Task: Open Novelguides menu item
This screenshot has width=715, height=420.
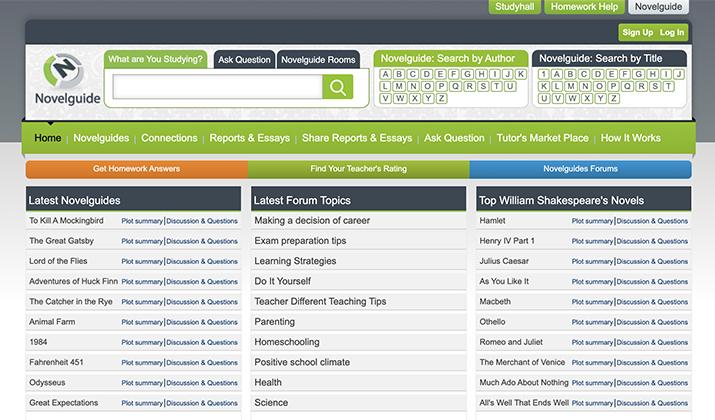Action: click(101, 138)
